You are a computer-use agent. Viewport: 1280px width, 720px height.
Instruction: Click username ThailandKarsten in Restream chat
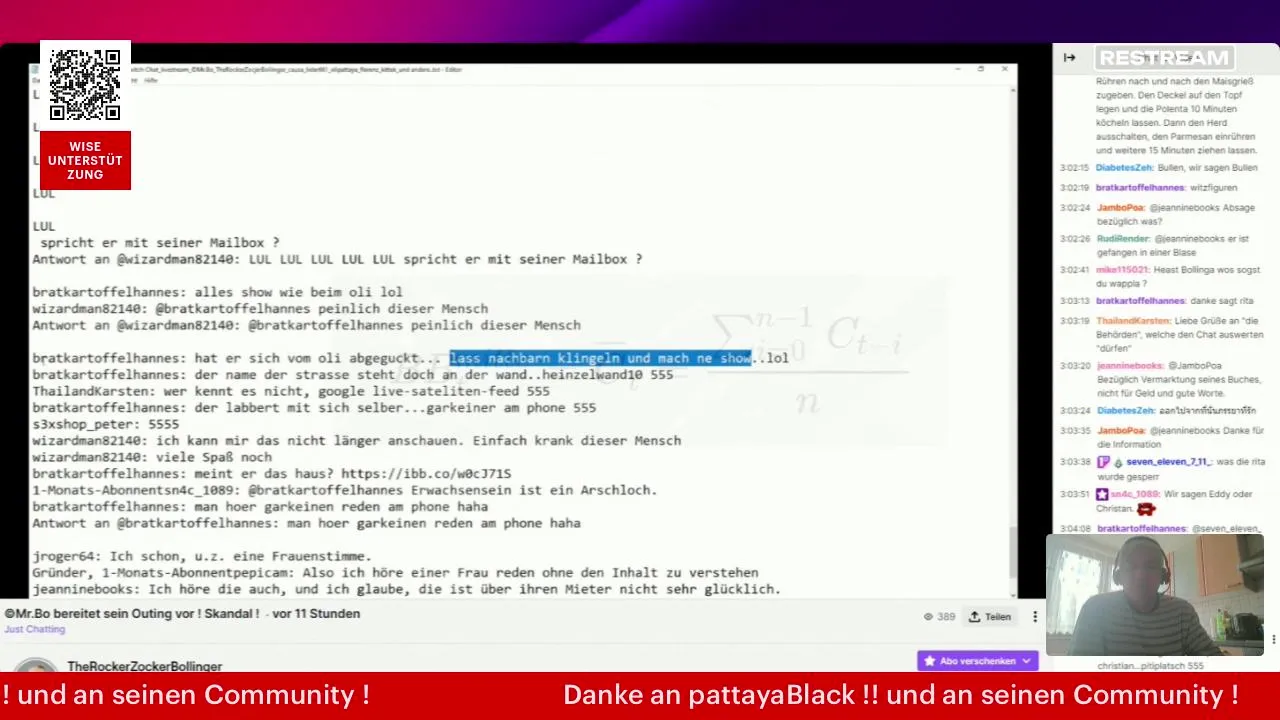[1133, 321]
